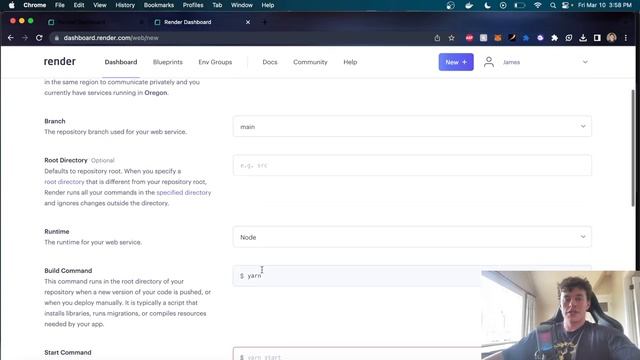Click the render logo

tap(60, 62)
